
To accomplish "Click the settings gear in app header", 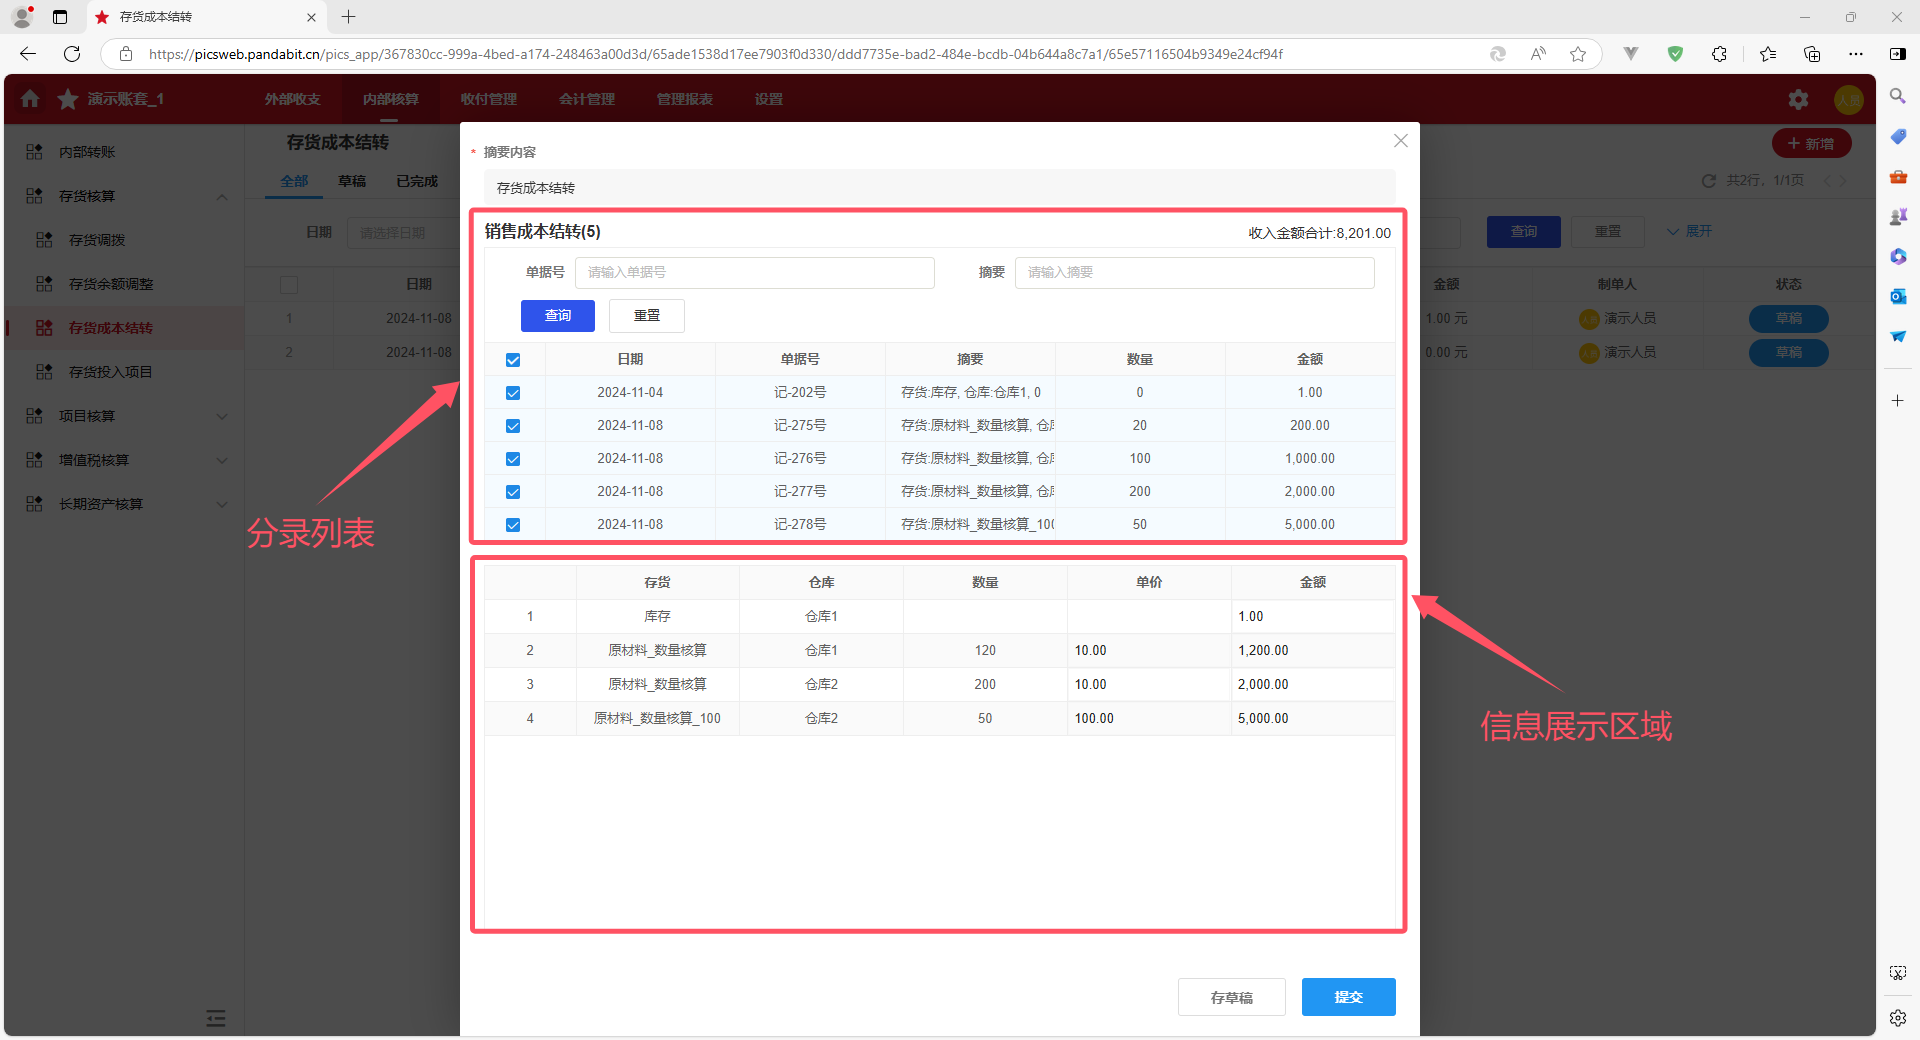I will coord(1798,99).
